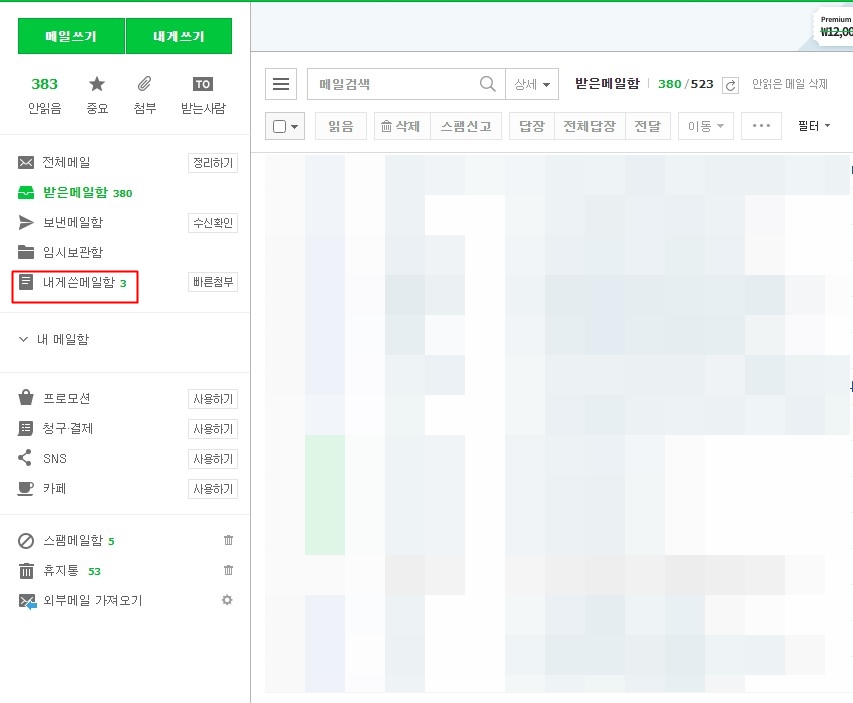Click the 카페 coffee cup icon

point(26,488)
